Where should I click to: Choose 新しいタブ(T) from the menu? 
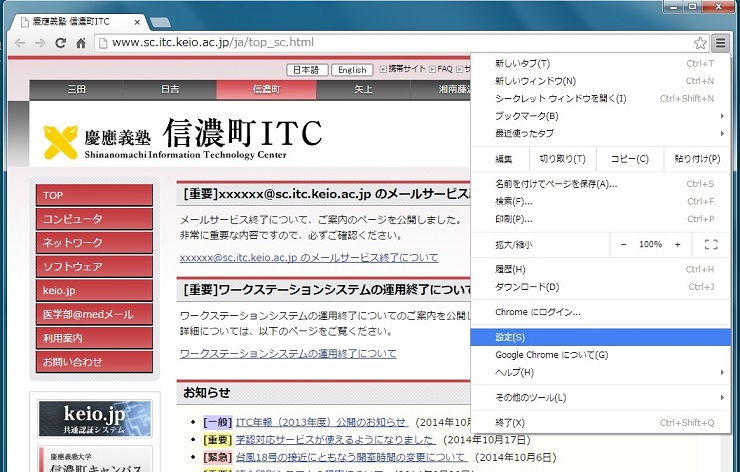[601, 64]
